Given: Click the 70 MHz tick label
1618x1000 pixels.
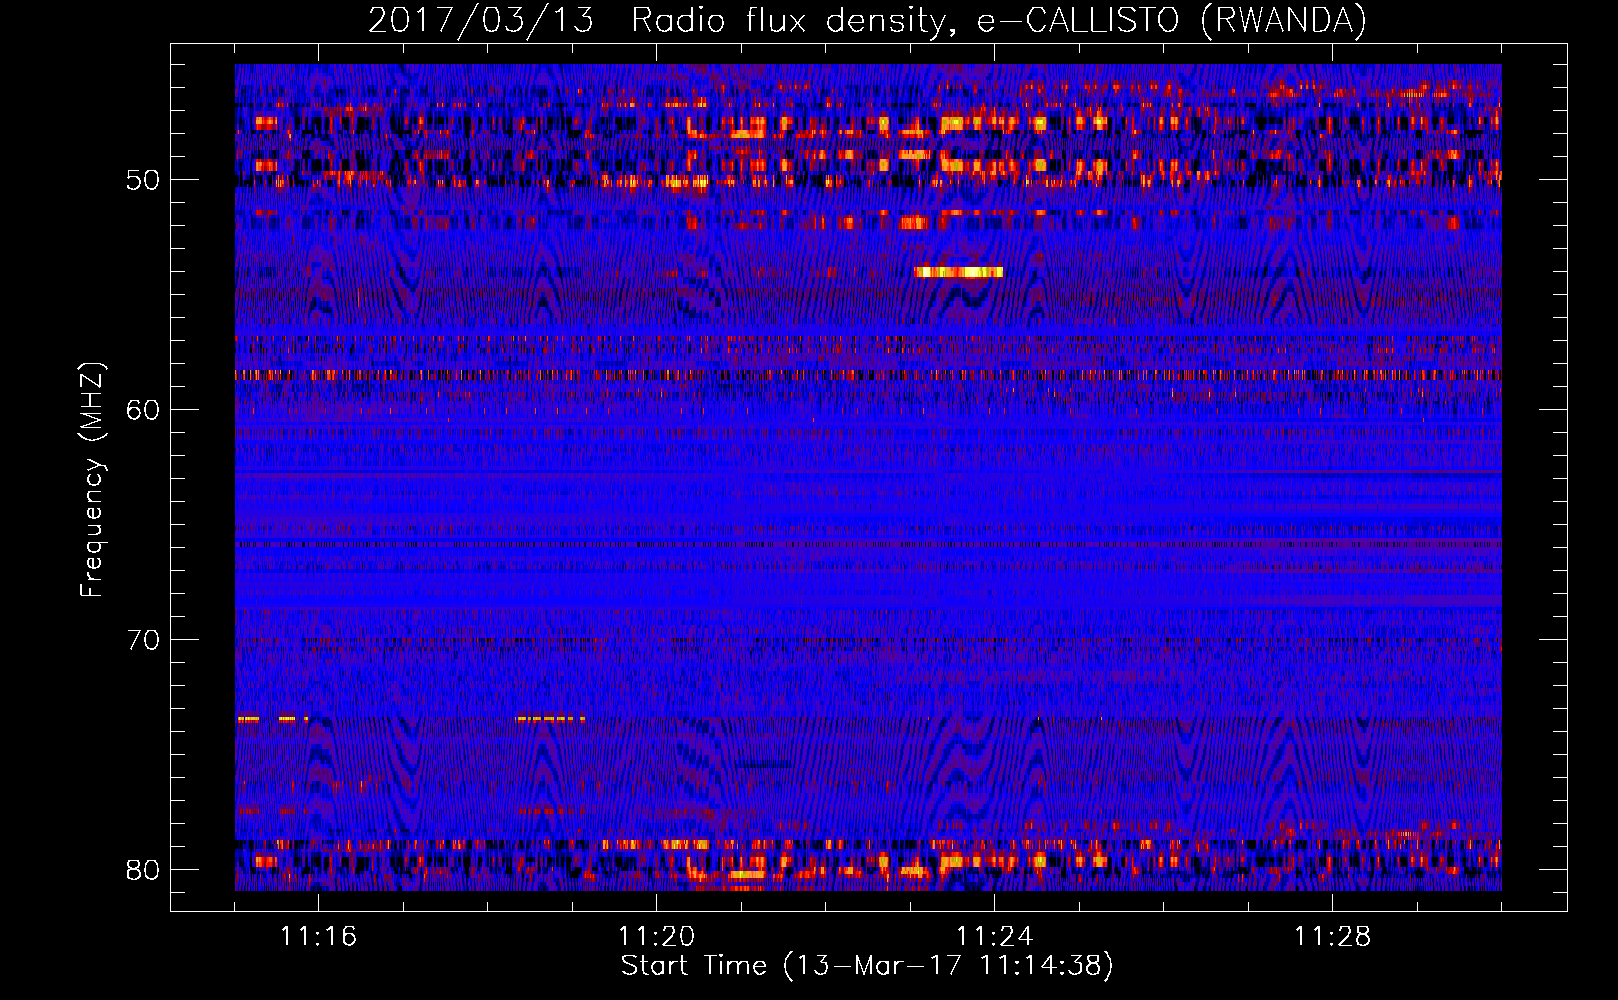Looking at the screenshot, I should 143,640.
